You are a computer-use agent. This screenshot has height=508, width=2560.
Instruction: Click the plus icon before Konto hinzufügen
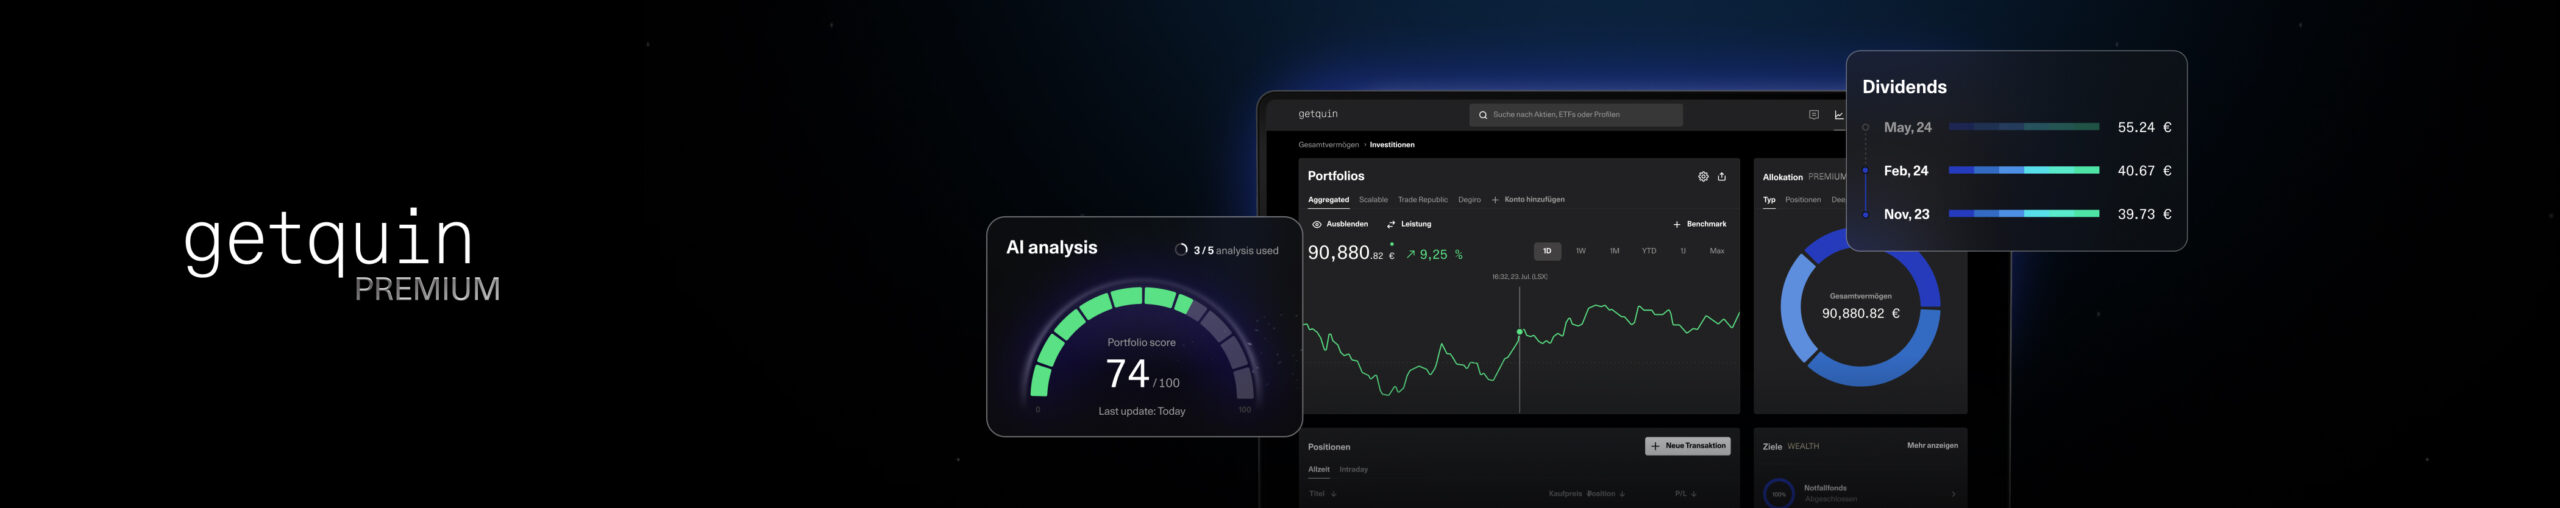[1495, 200]
